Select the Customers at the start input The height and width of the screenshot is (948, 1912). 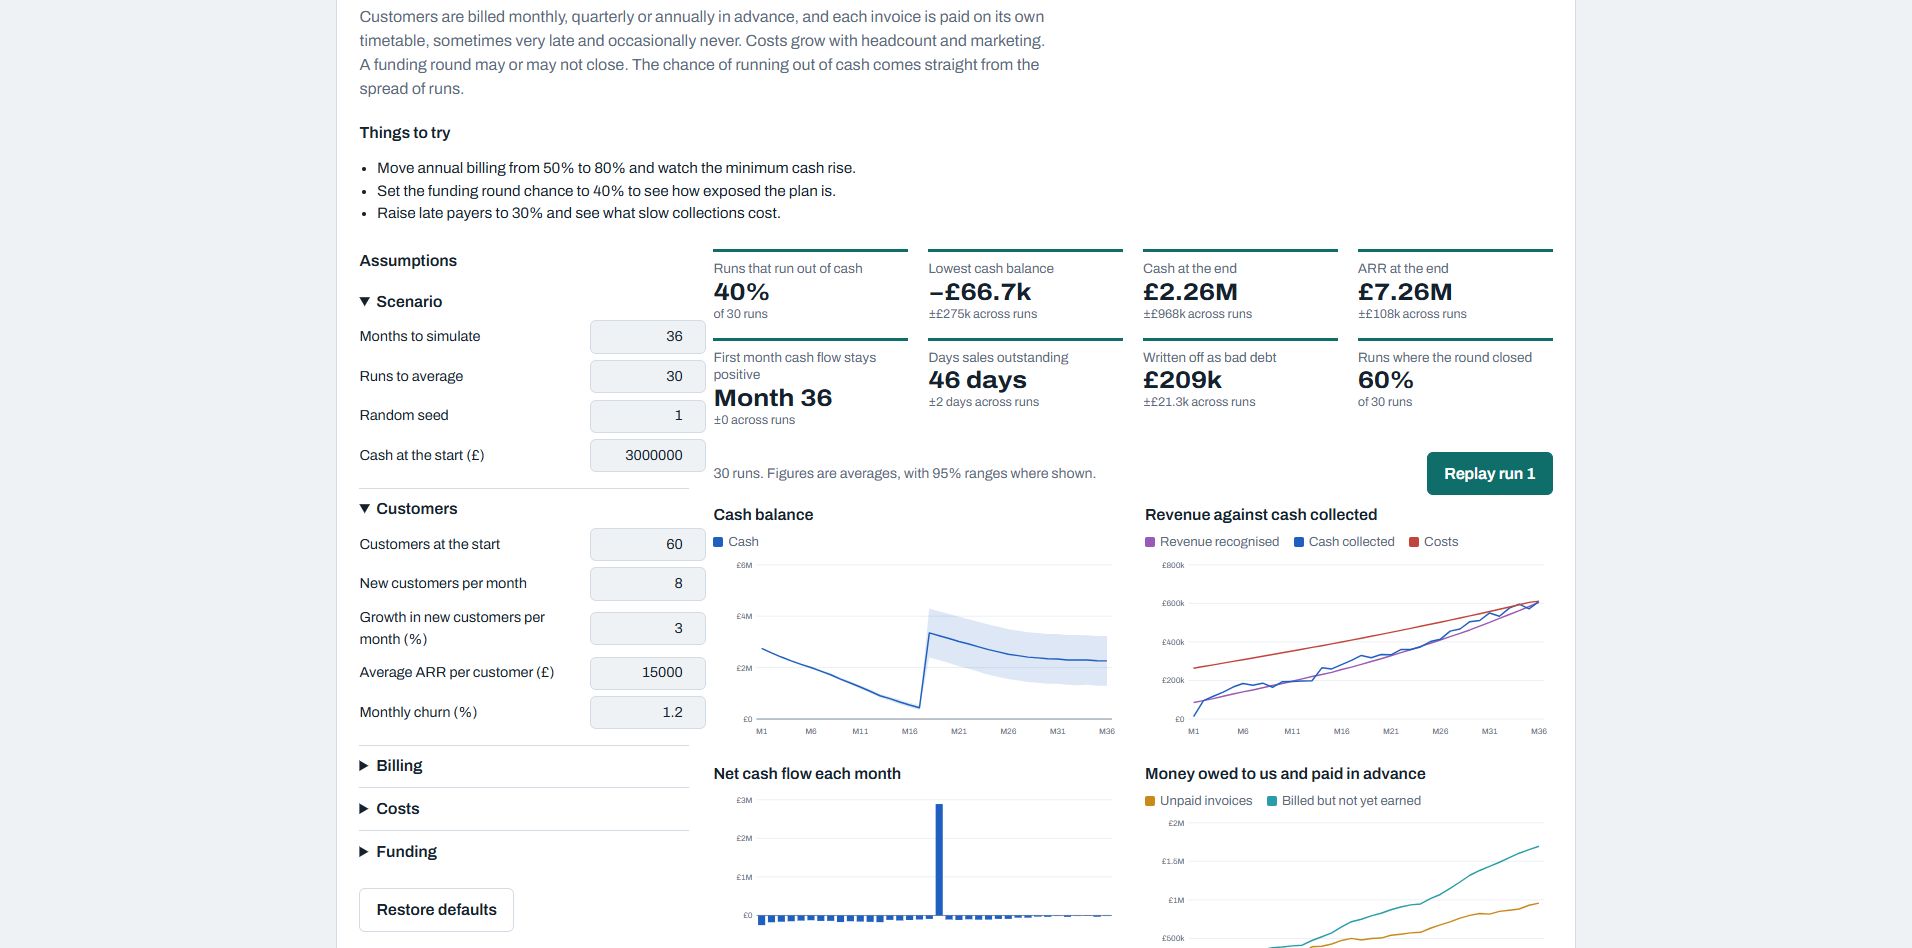pyautogui.click(x=647, y=544)
